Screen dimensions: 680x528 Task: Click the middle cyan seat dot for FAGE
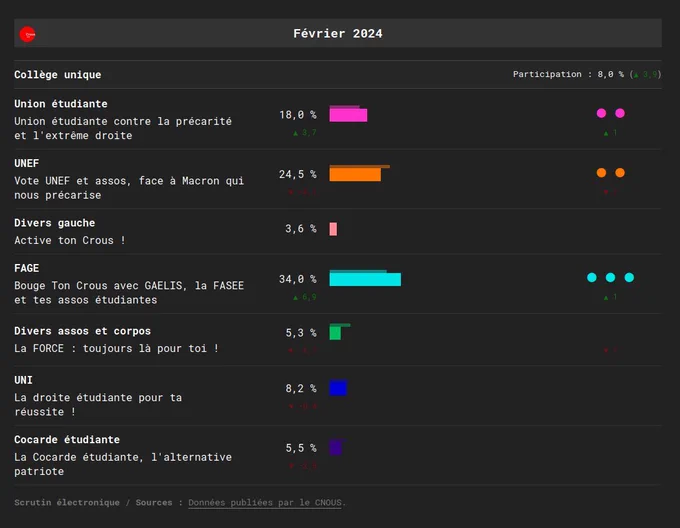610,277
